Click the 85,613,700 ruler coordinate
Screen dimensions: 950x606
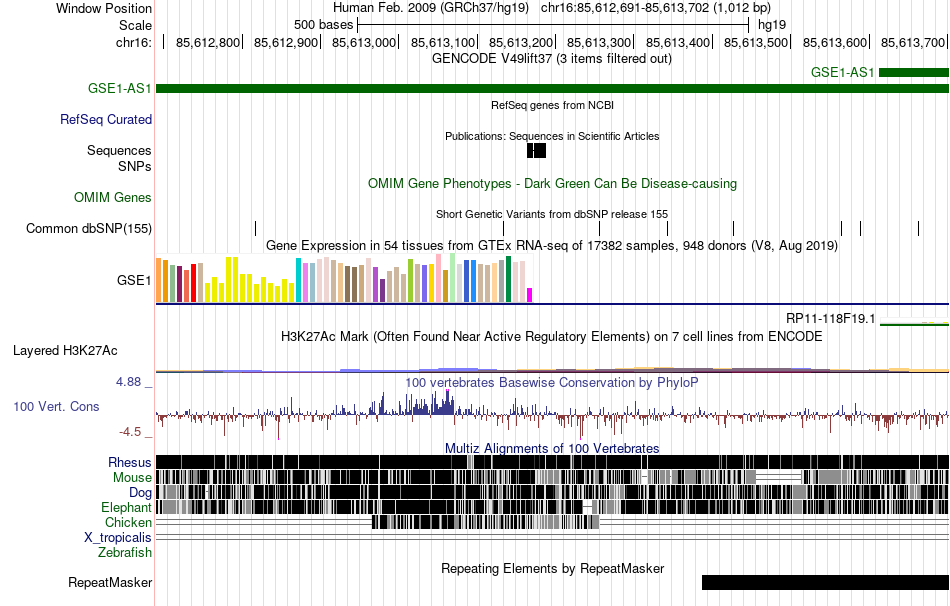point(912,42)
